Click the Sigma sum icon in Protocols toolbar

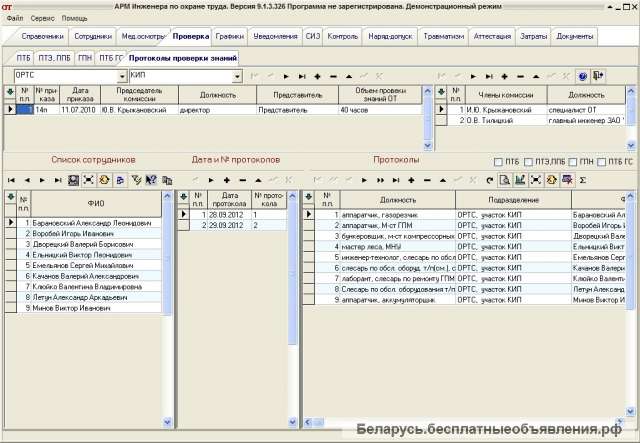[x=583, y=180]
